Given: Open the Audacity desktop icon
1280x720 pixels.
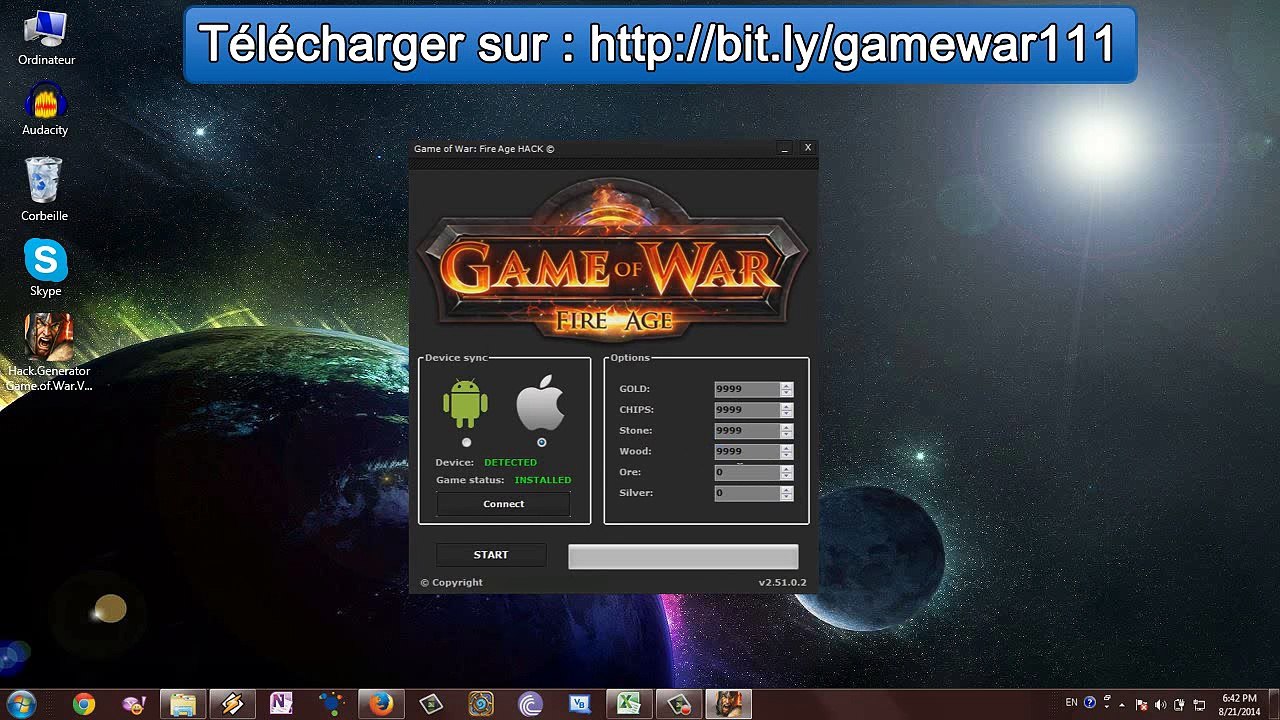Looking at the screenshot, I should [x=45, y=109].
